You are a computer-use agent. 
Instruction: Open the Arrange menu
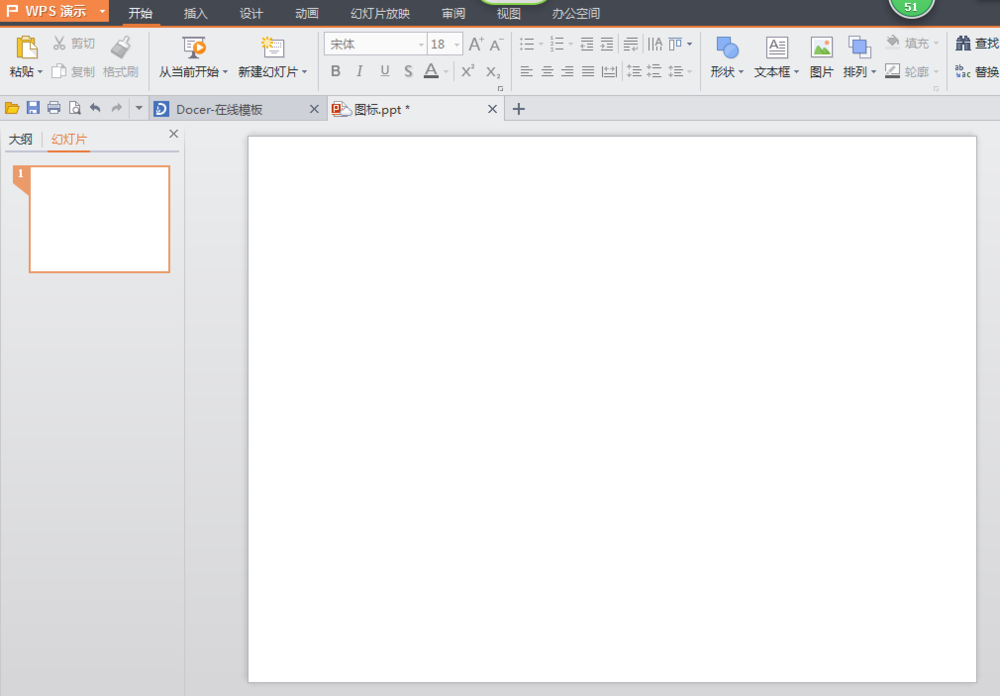coord(860,56)
